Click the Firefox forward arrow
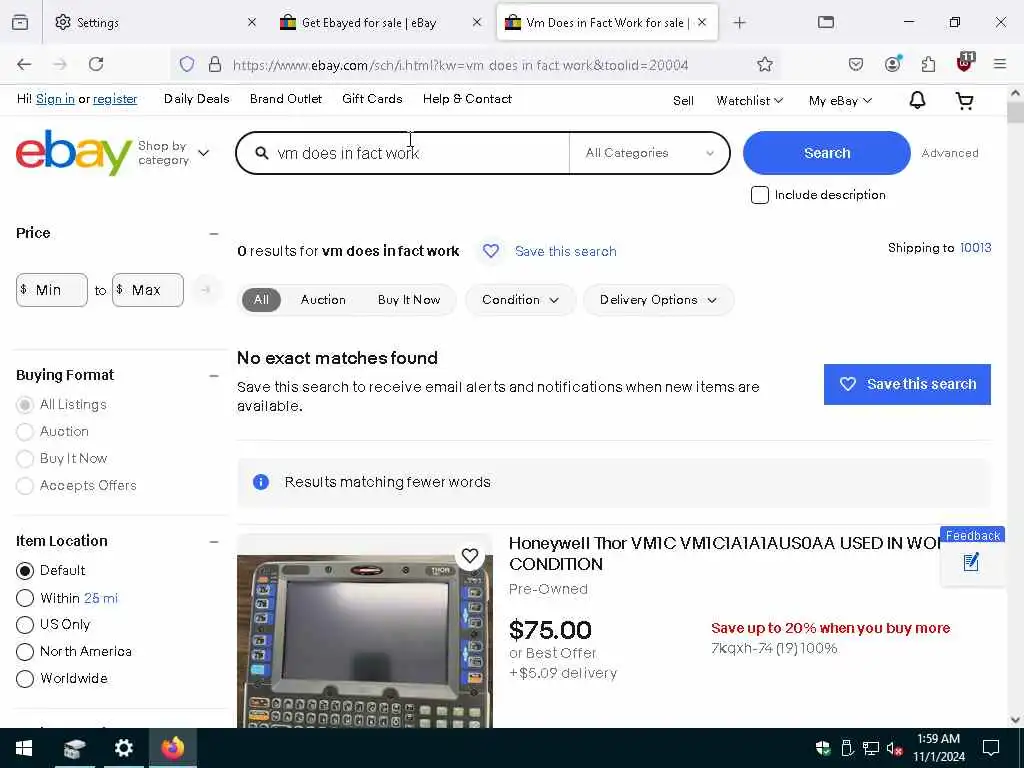The width and height of the screenshot is (1024, 768). (60, 64)
